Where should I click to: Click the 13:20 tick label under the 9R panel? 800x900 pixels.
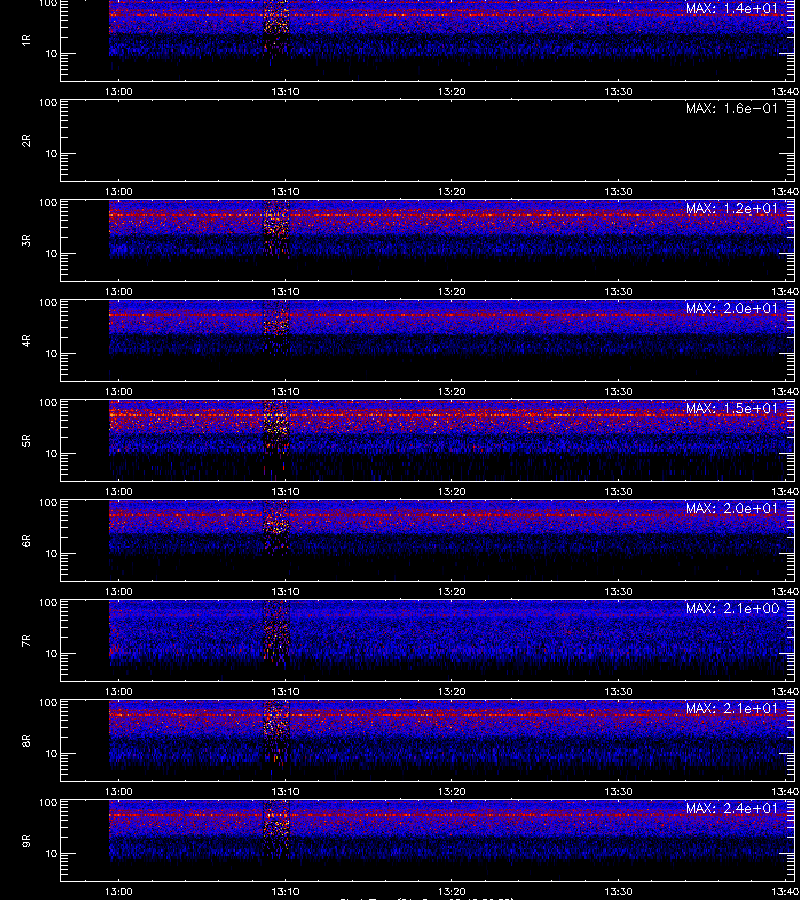tap(452, 891)
